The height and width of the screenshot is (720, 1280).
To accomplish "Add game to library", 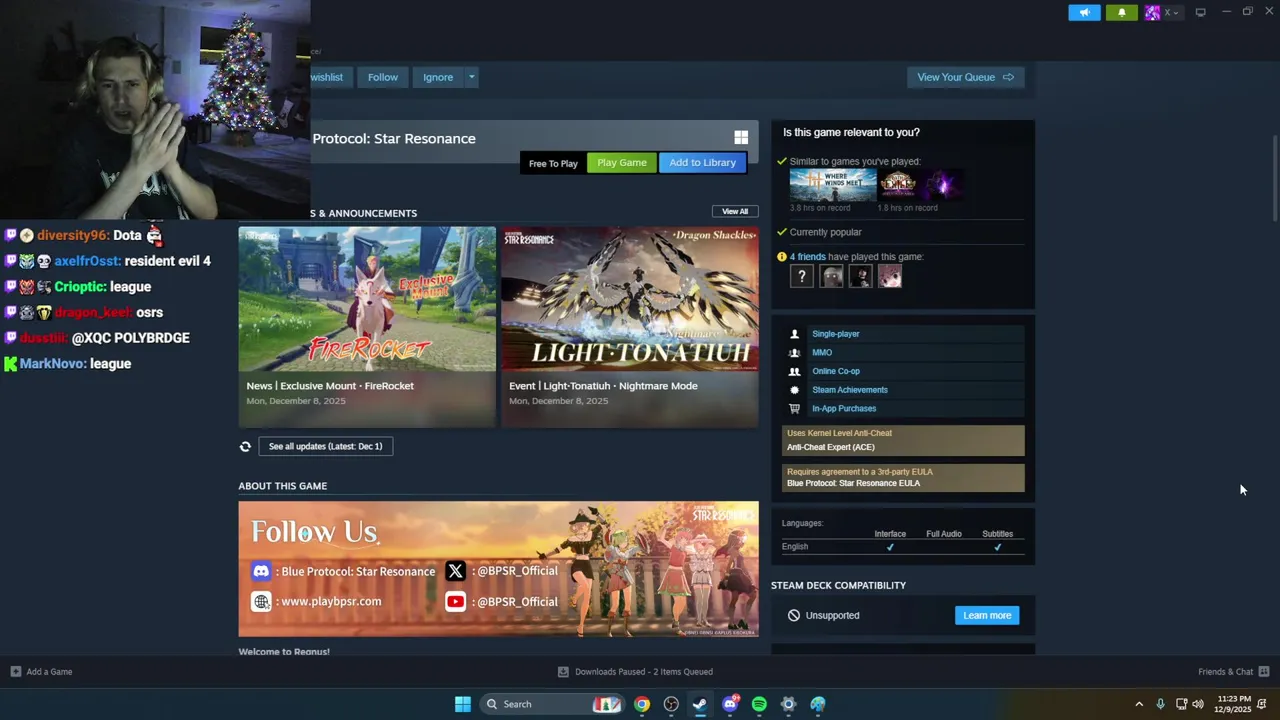I will tap(702, 162).
